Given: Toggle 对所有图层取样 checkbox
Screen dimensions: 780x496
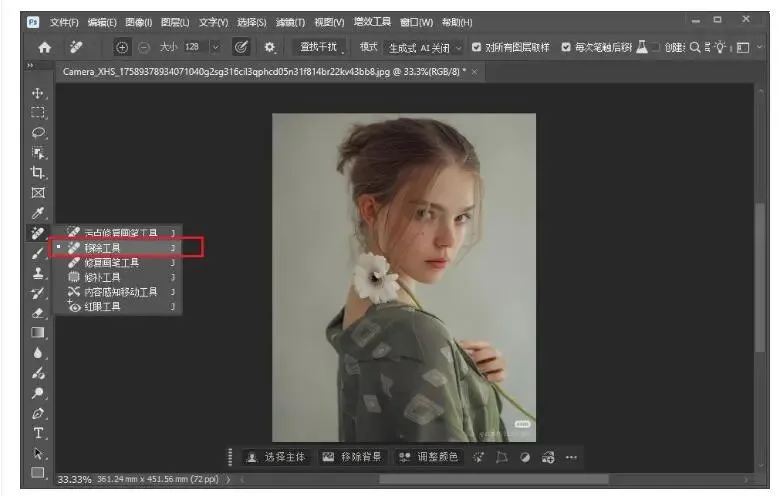Looking at the screenshot, I should [476, 47].
